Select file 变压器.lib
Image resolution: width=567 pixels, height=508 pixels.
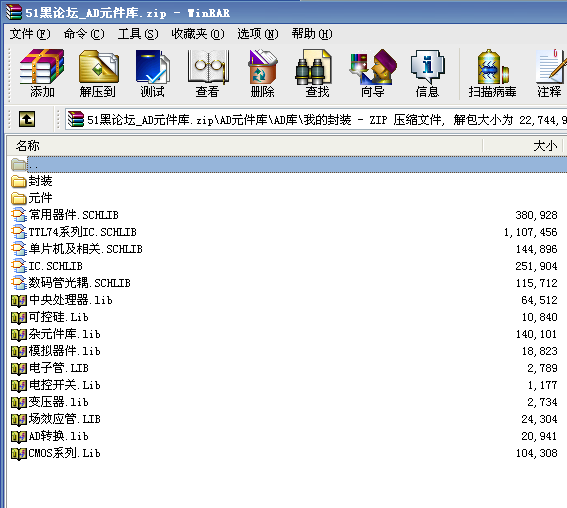[59, 402]
